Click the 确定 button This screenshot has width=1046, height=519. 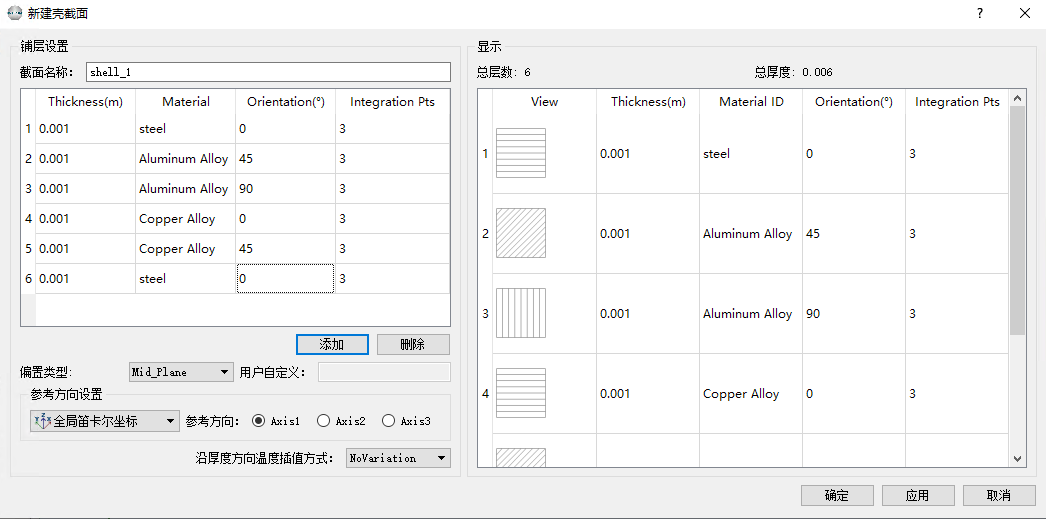click(837, 495)
